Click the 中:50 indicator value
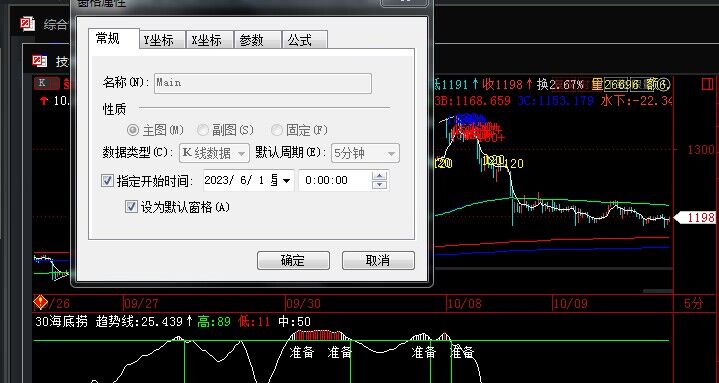This screenshot has width=719, height=383. click(294, 322)
